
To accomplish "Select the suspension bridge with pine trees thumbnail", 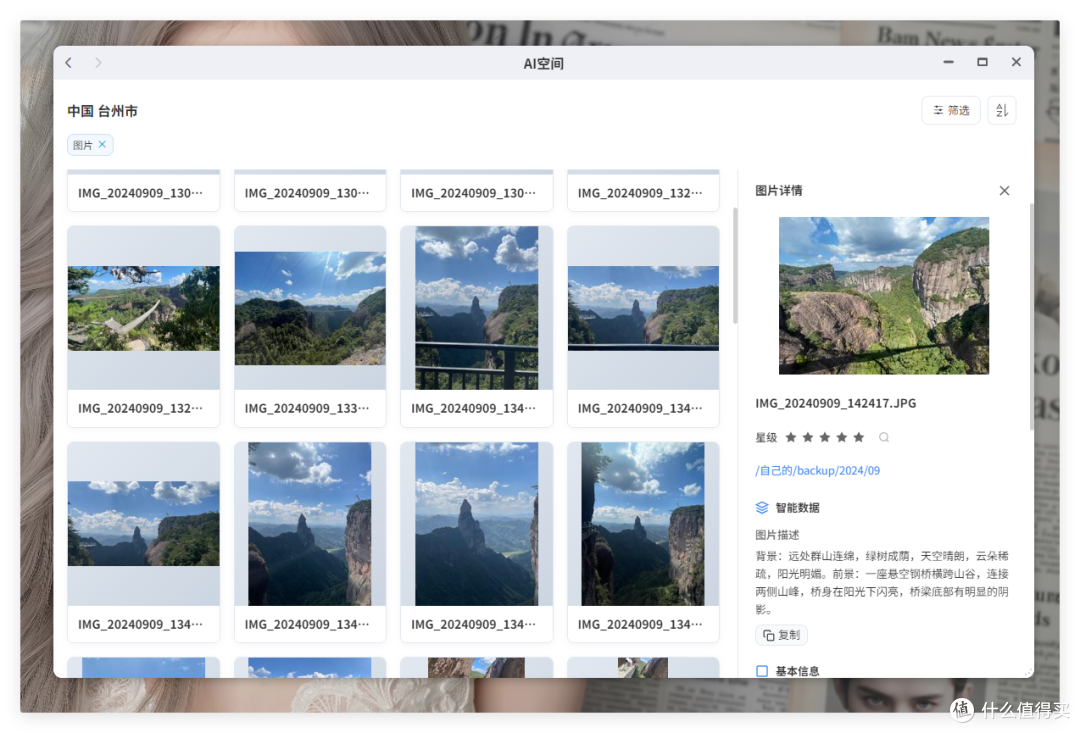I will (x=143, y=309).
